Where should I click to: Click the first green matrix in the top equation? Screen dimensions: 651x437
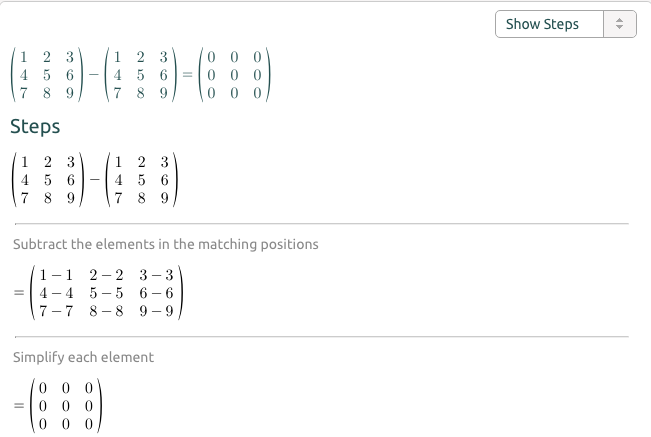click(47, 75)
